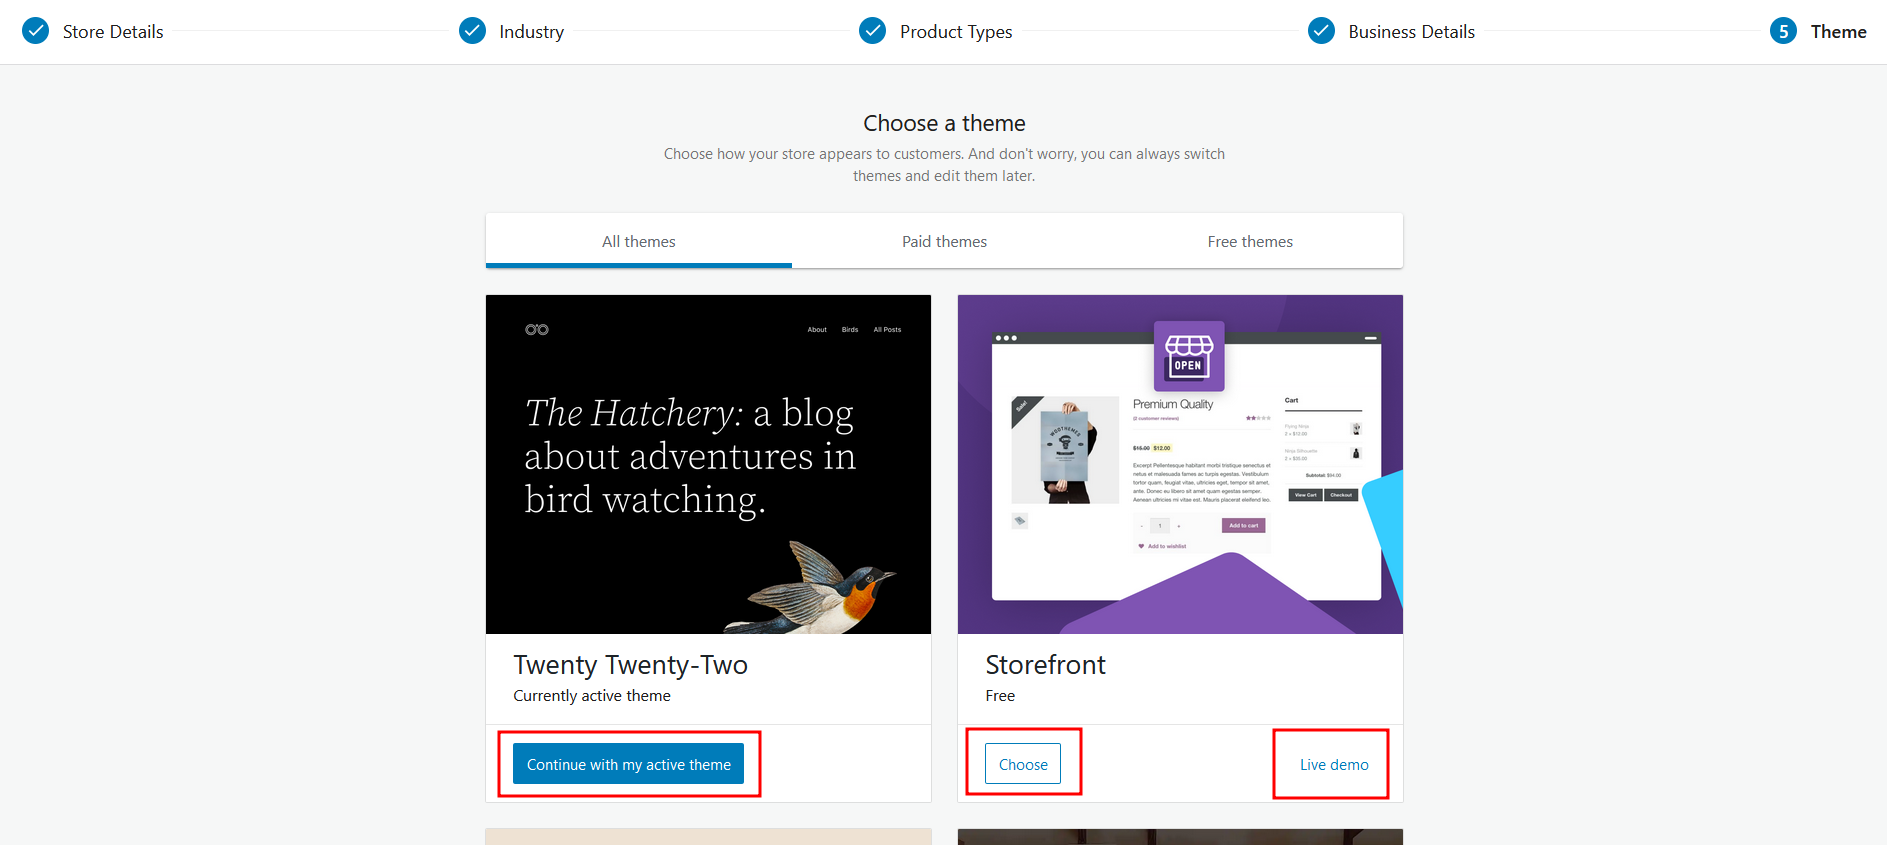
Task: Click Continue with my active theme button
Action: point(629,764)
